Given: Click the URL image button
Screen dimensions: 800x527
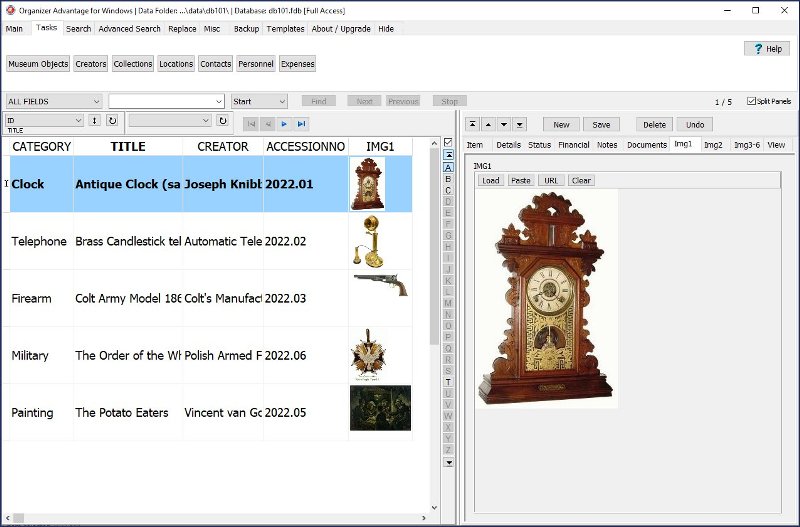Looking at the screenshot, I should coord(551,180).
